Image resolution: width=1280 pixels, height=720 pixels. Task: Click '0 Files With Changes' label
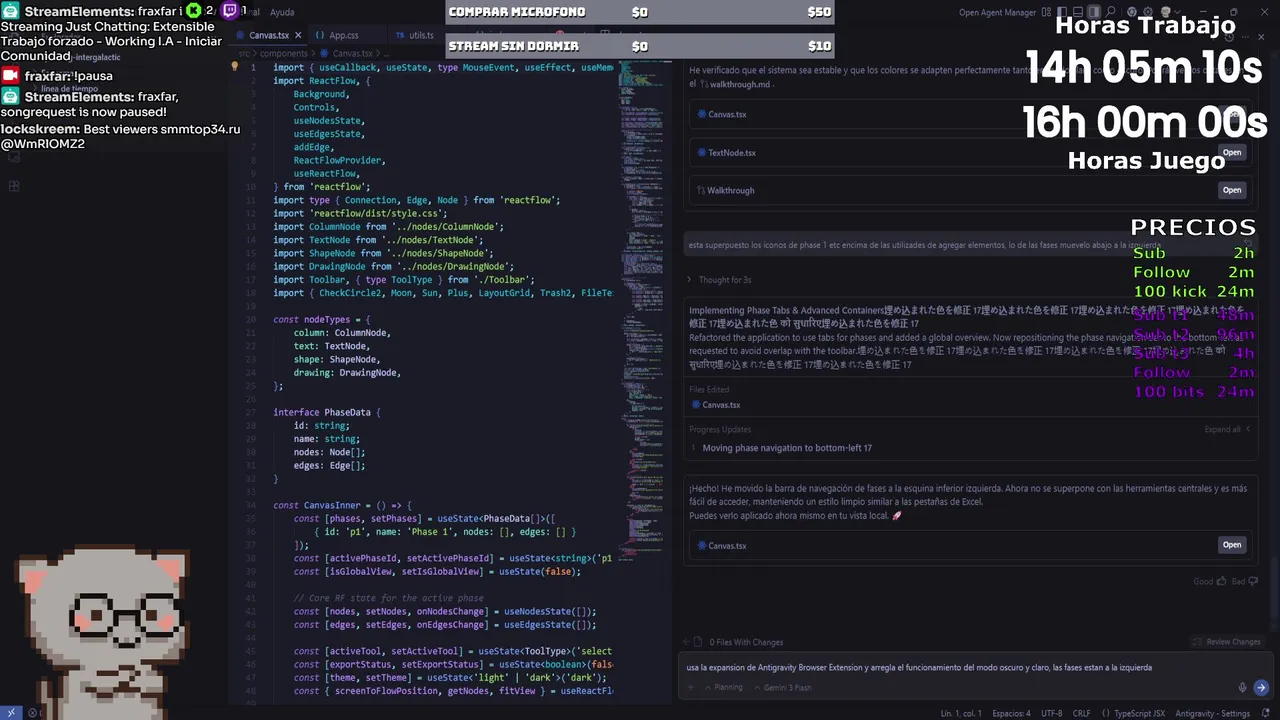(746, 642)
